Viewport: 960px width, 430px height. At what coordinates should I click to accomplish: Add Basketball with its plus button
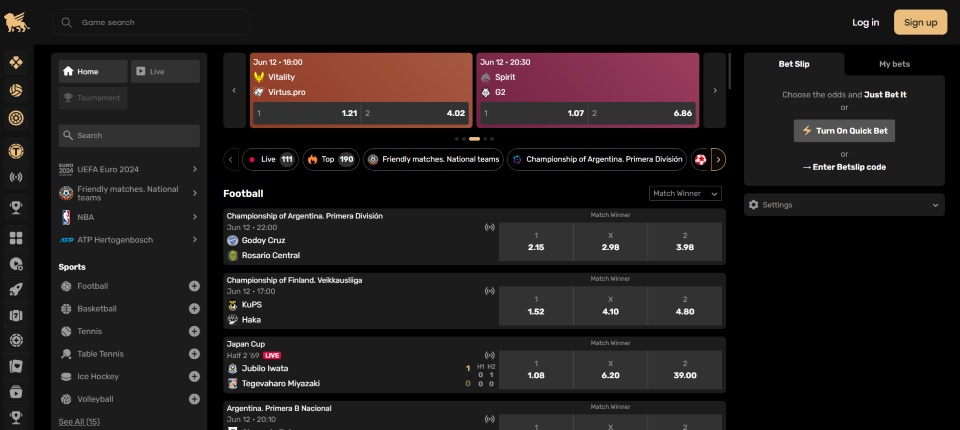pyautogui.click(x=194, y=309)
